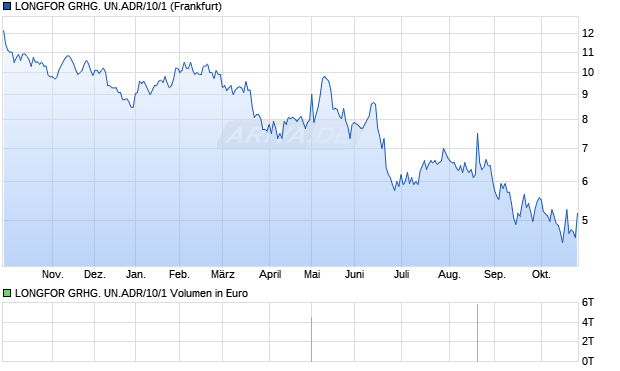The image size is (620, 371).
Task: Click the Juni axis label
Action: [x=354, y=274]
